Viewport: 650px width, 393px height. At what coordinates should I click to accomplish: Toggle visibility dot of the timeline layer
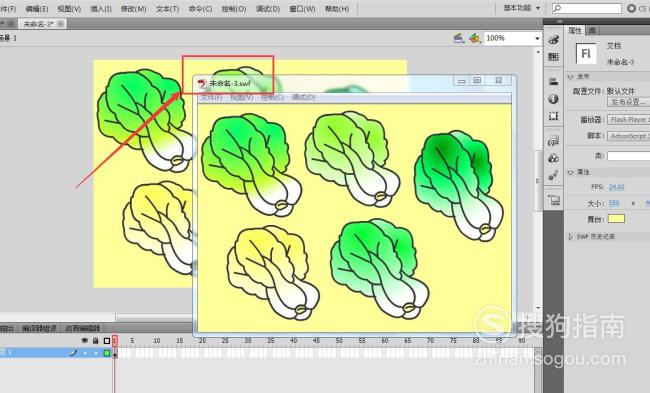[x=85, y=353]
